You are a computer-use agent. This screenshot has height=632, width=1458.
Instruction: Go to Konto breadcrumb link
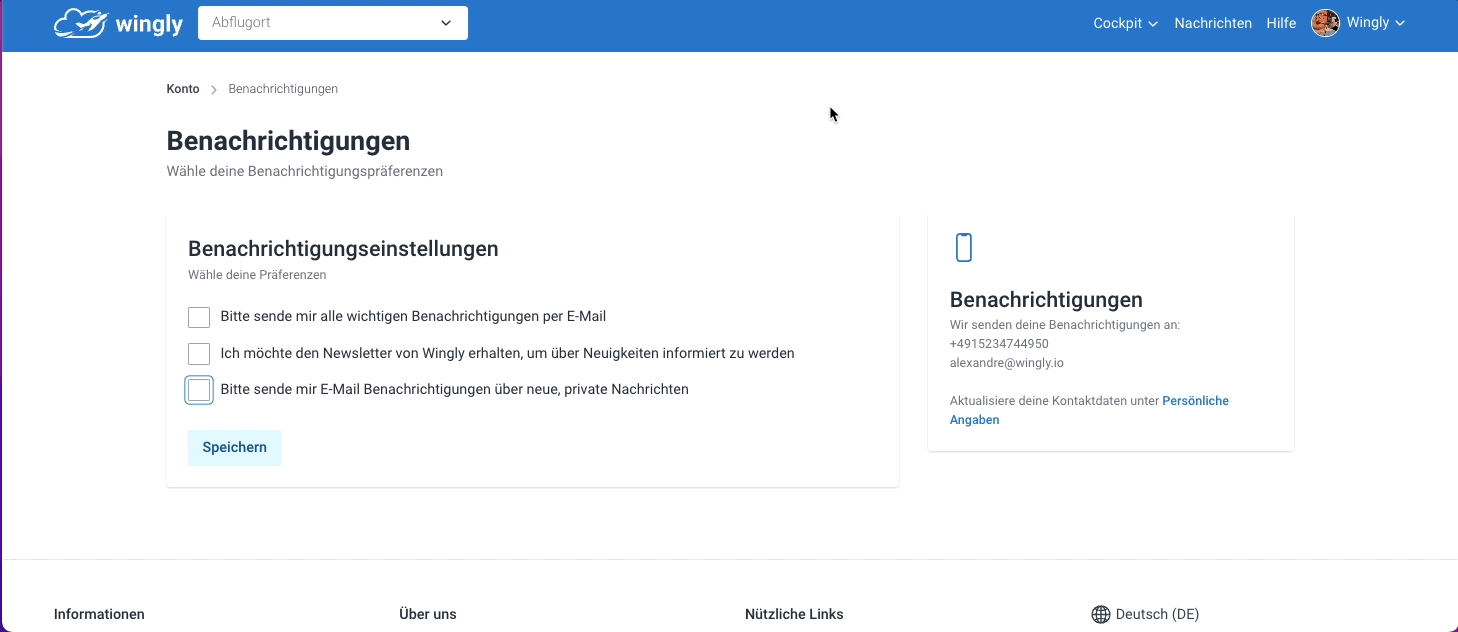pos(183,89)
